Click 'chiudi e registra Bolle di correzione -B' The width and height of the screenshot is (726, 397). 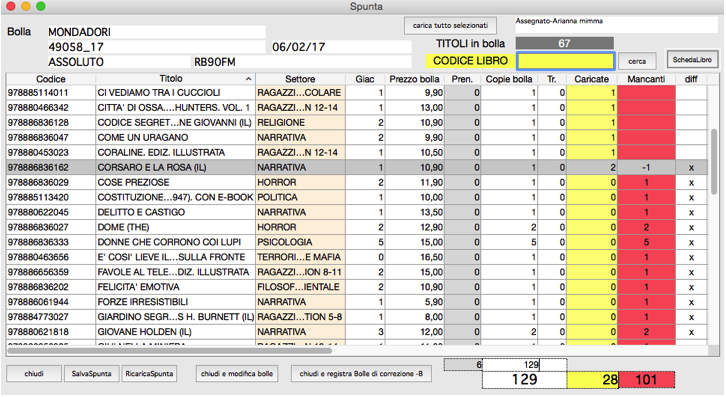click(x=361, y=373)
